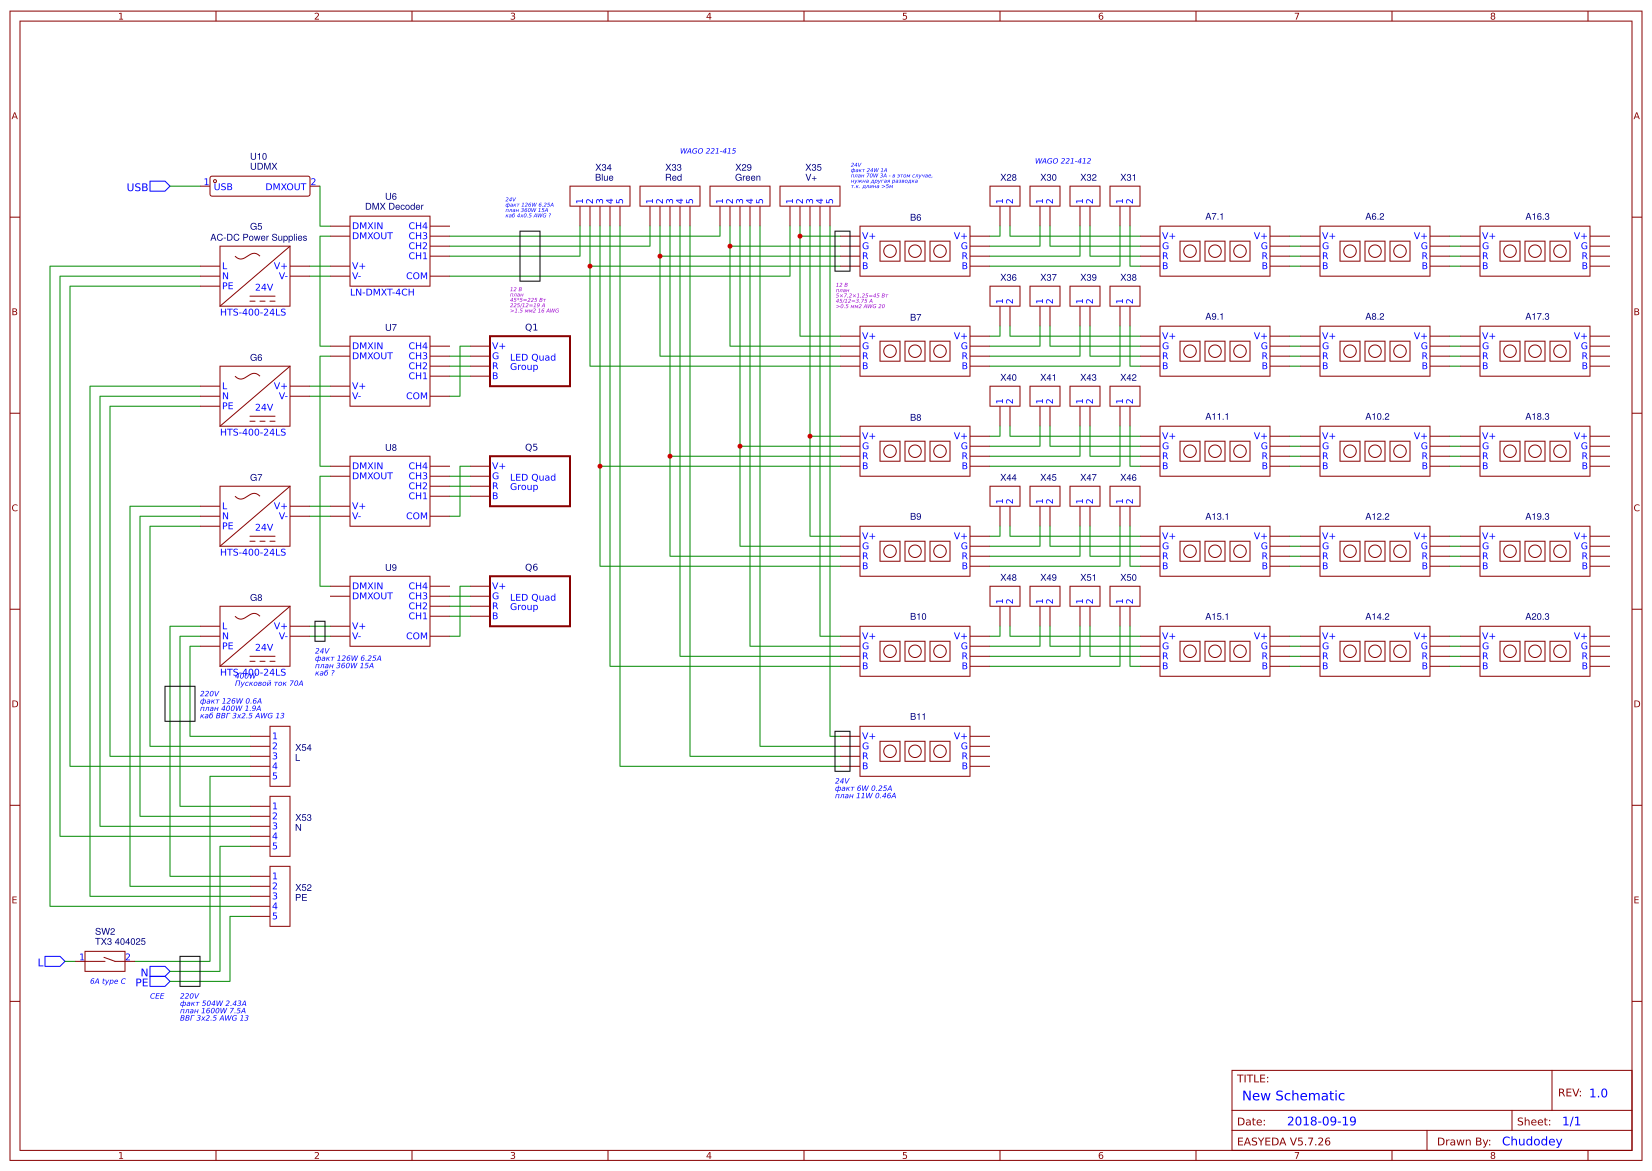The width and height of the screenshot is (1652, 1171).
Task: Select the B11 LED module
Action: pyautogui.click(x=915, y=751)
